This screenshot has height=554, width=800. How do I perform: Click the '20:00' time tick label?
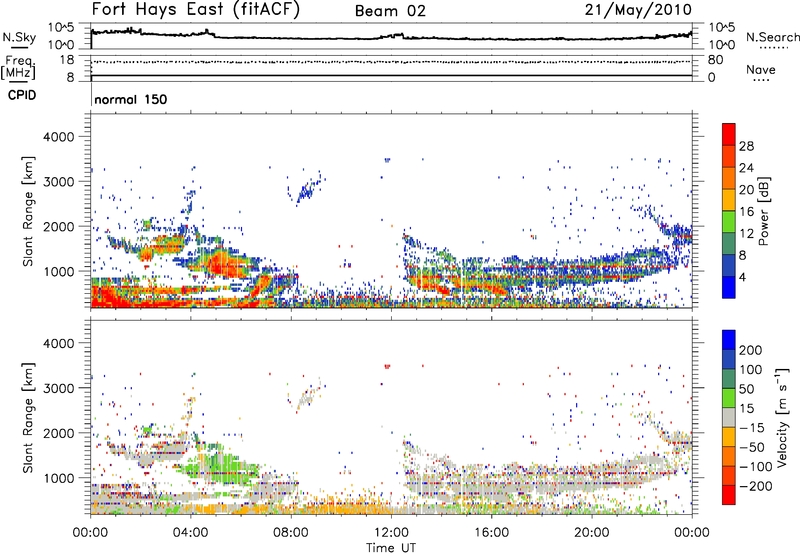point(591,533)
